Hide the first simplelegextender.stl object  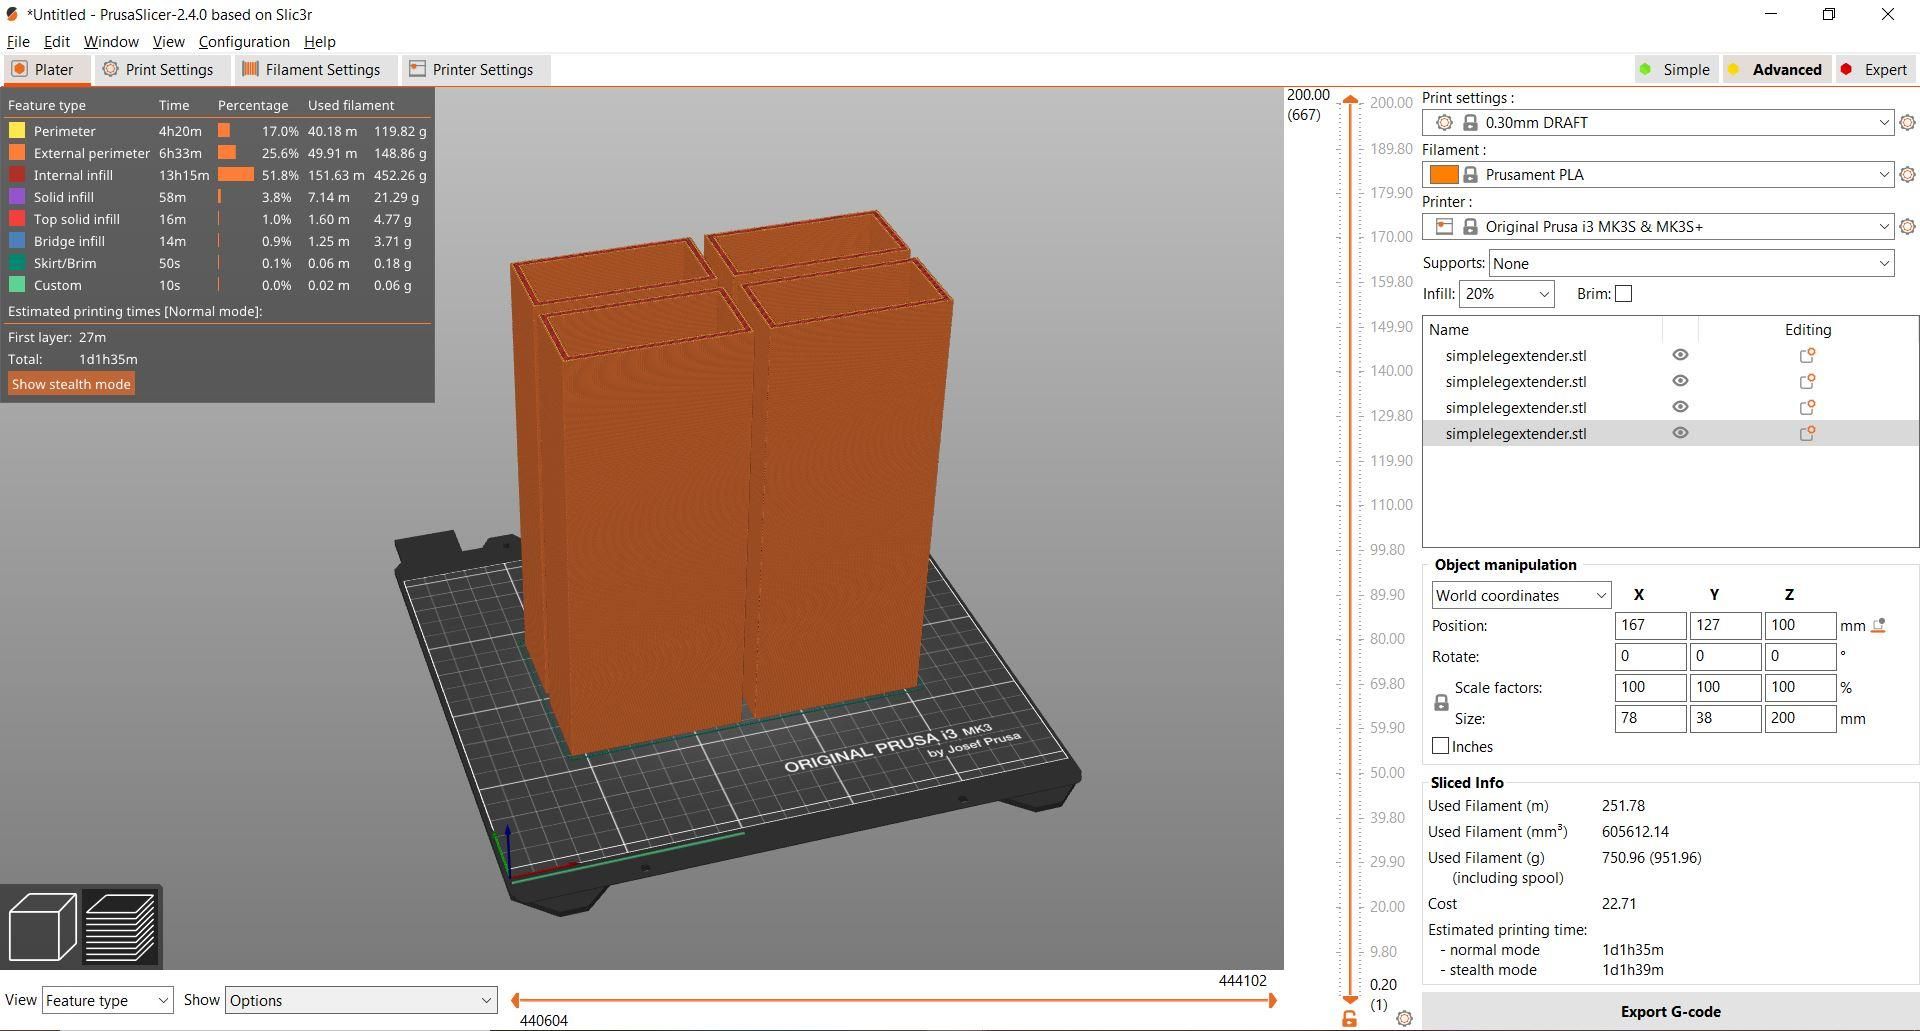pyautogui.click(x=1679, y=354)
